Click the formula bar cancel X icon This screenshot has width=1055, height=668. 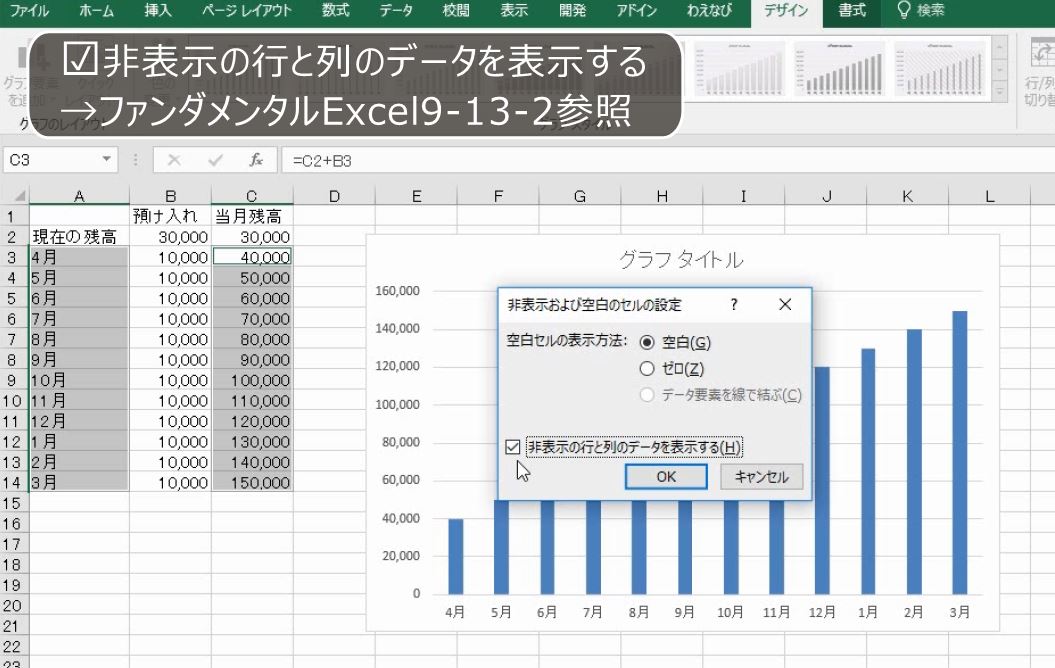pos(174,160)
